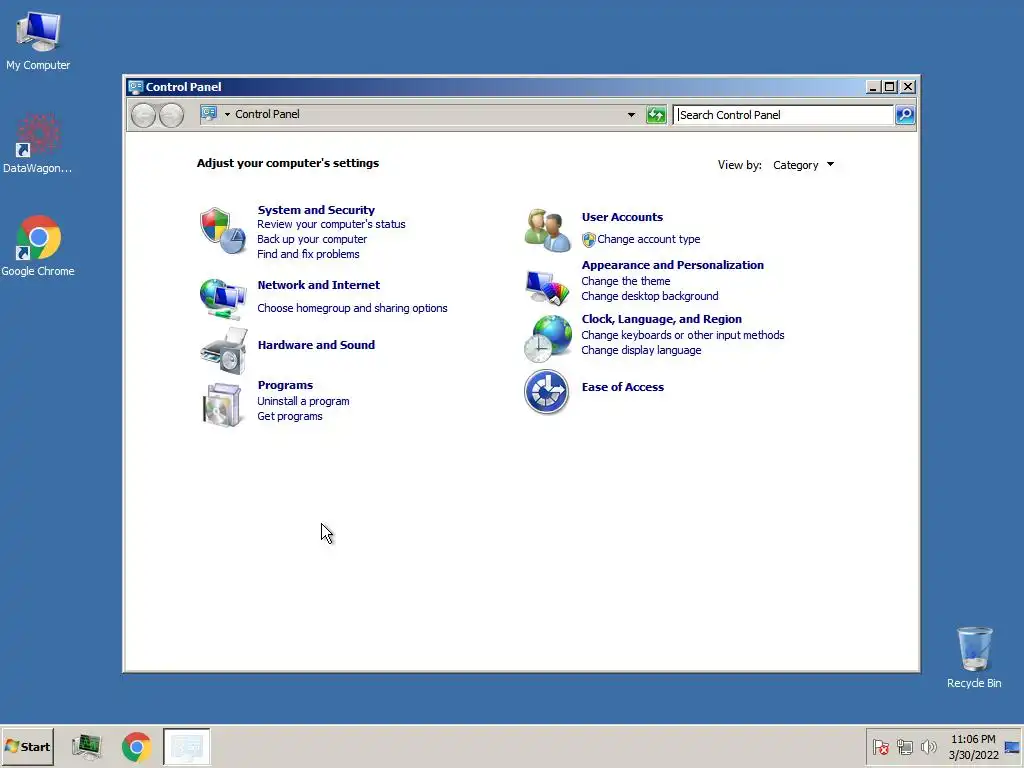Click the Appearance and Personalization monitor icon

pos(547,287)
